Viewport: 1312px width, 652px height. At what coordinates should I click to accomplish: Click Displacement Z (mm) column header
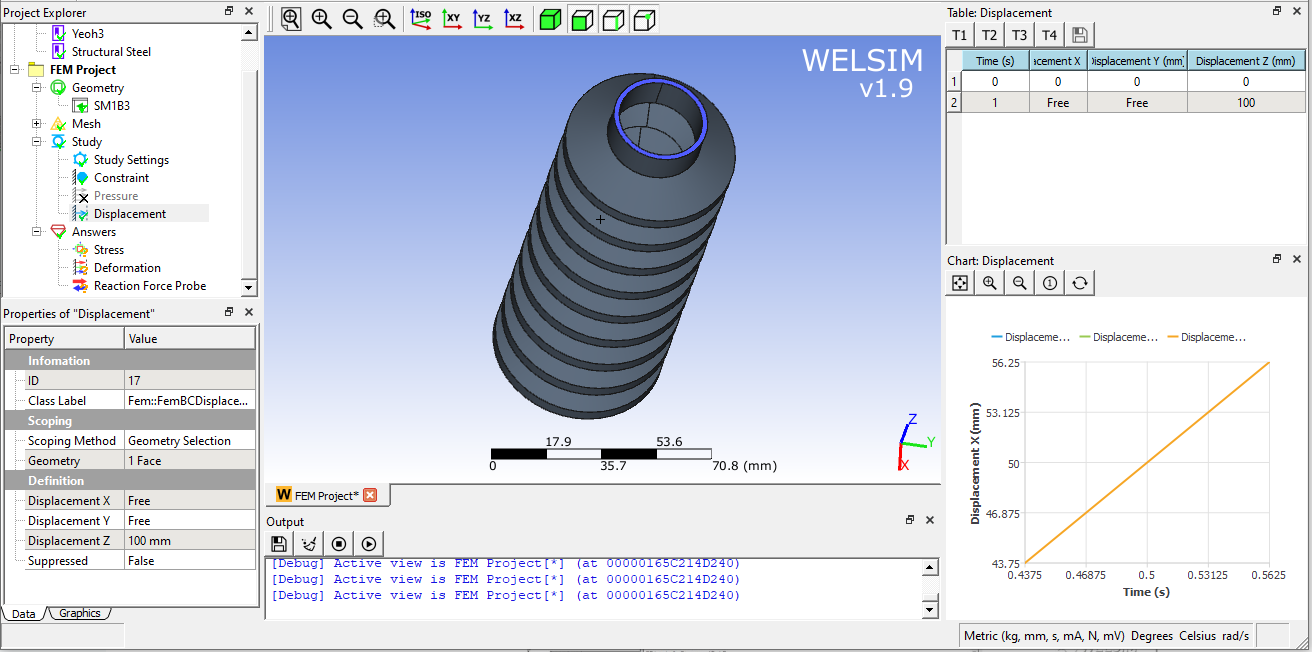pyautogui.click(x=1246, y=61)
